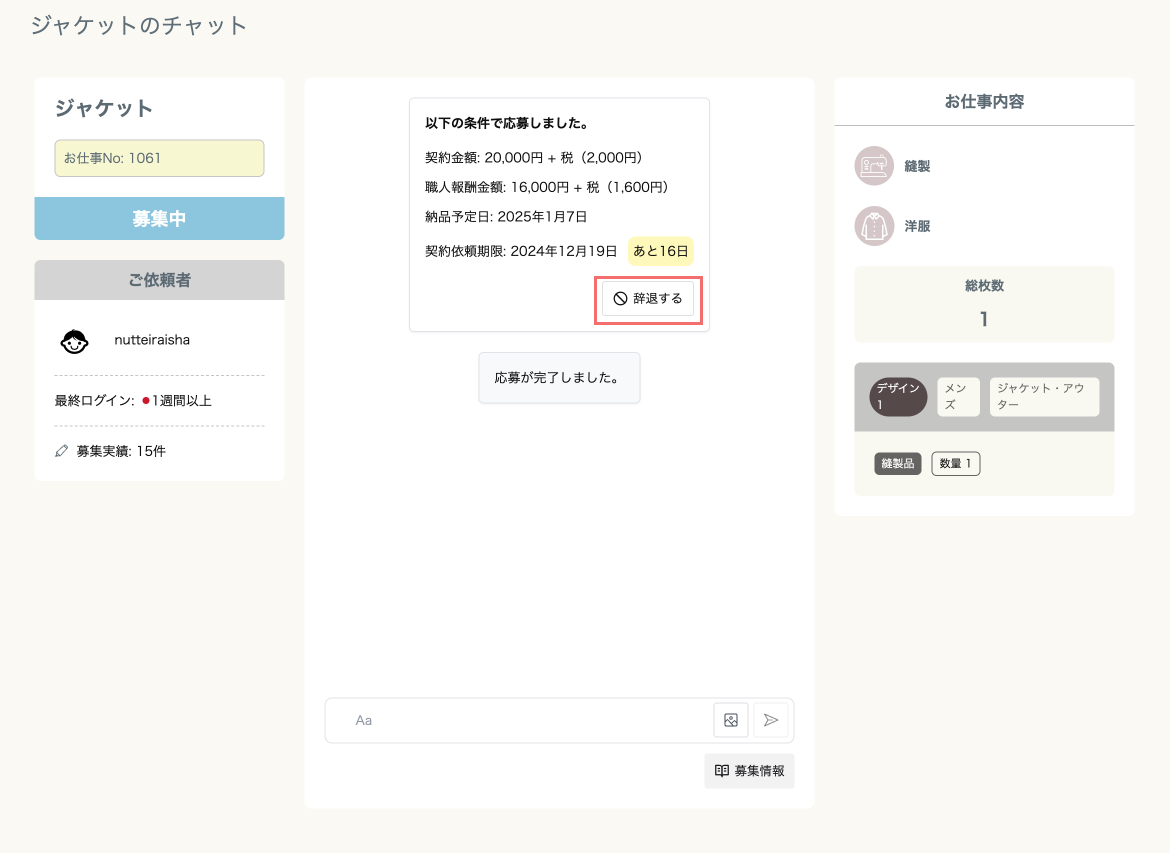Open the 募集情報 recruitment info button
The height and width of the screenshot is (853, 1170).
pyautogui.click(x=749, y=771)
